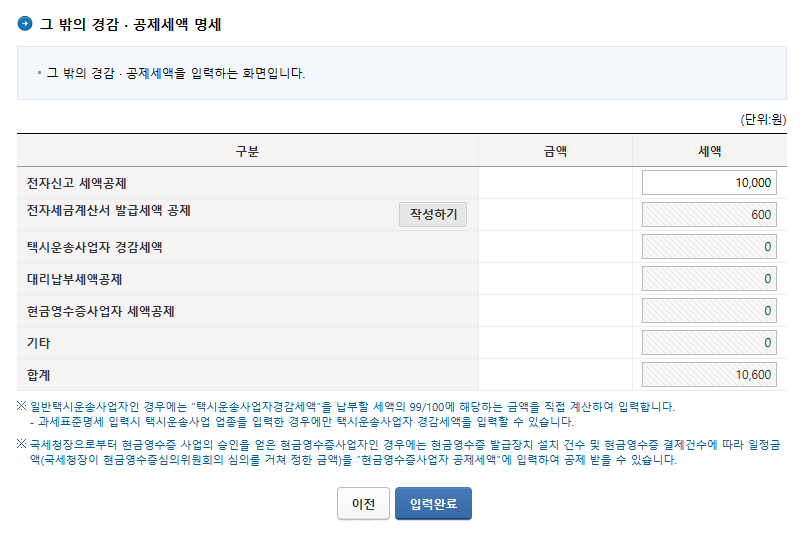Click the 작성하기 button
The width and height of the screenshot is (812, 541).
(433, 214)
